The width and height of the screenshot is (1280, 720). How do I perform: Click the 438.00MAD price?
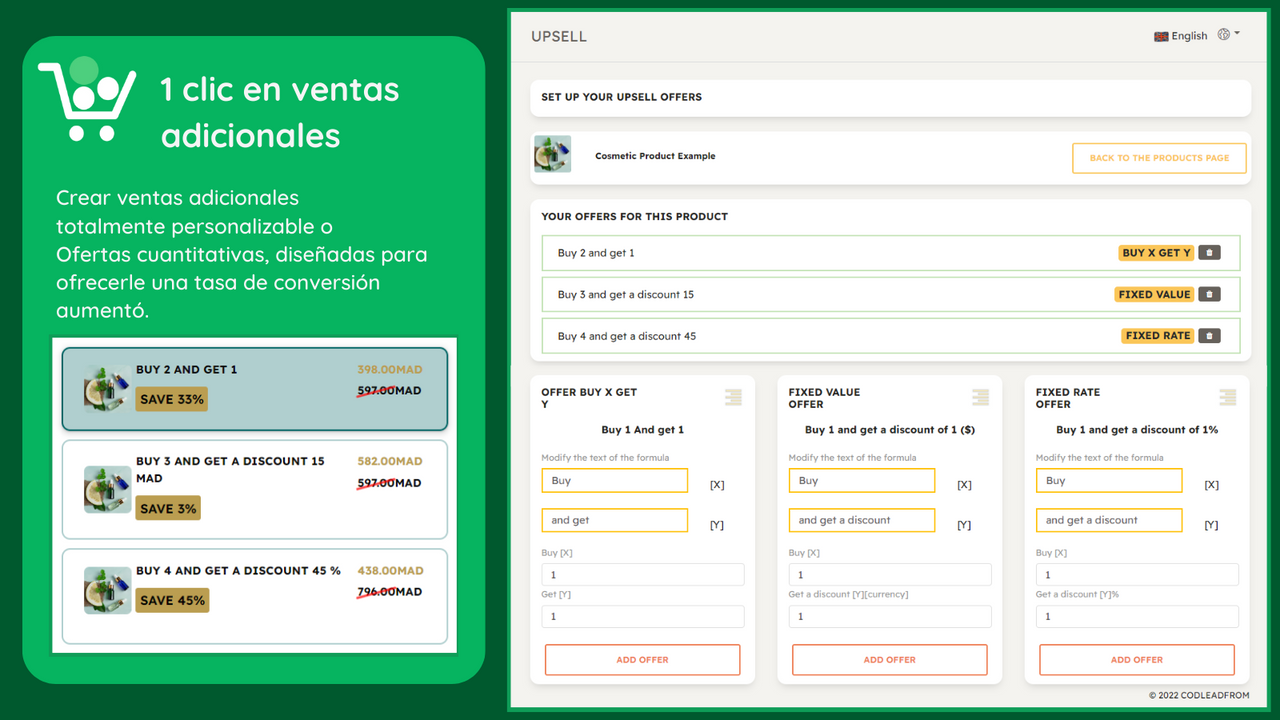coord(390,571)
